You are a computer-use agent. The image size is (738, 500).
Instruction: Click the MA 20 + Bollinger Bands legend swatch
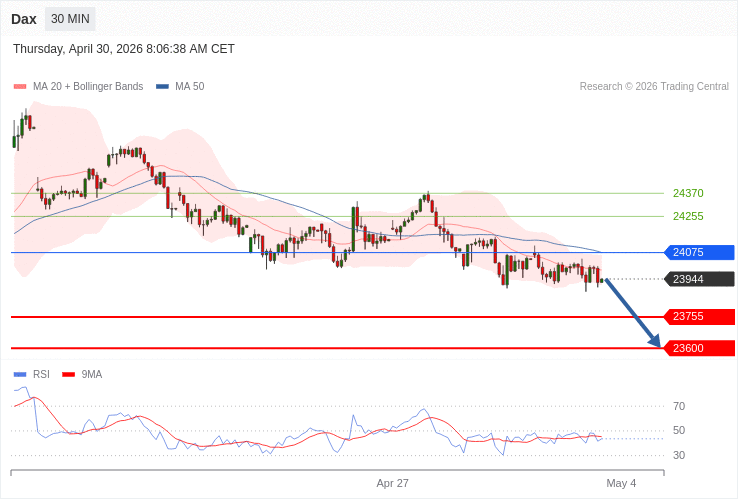pos(20,87)
